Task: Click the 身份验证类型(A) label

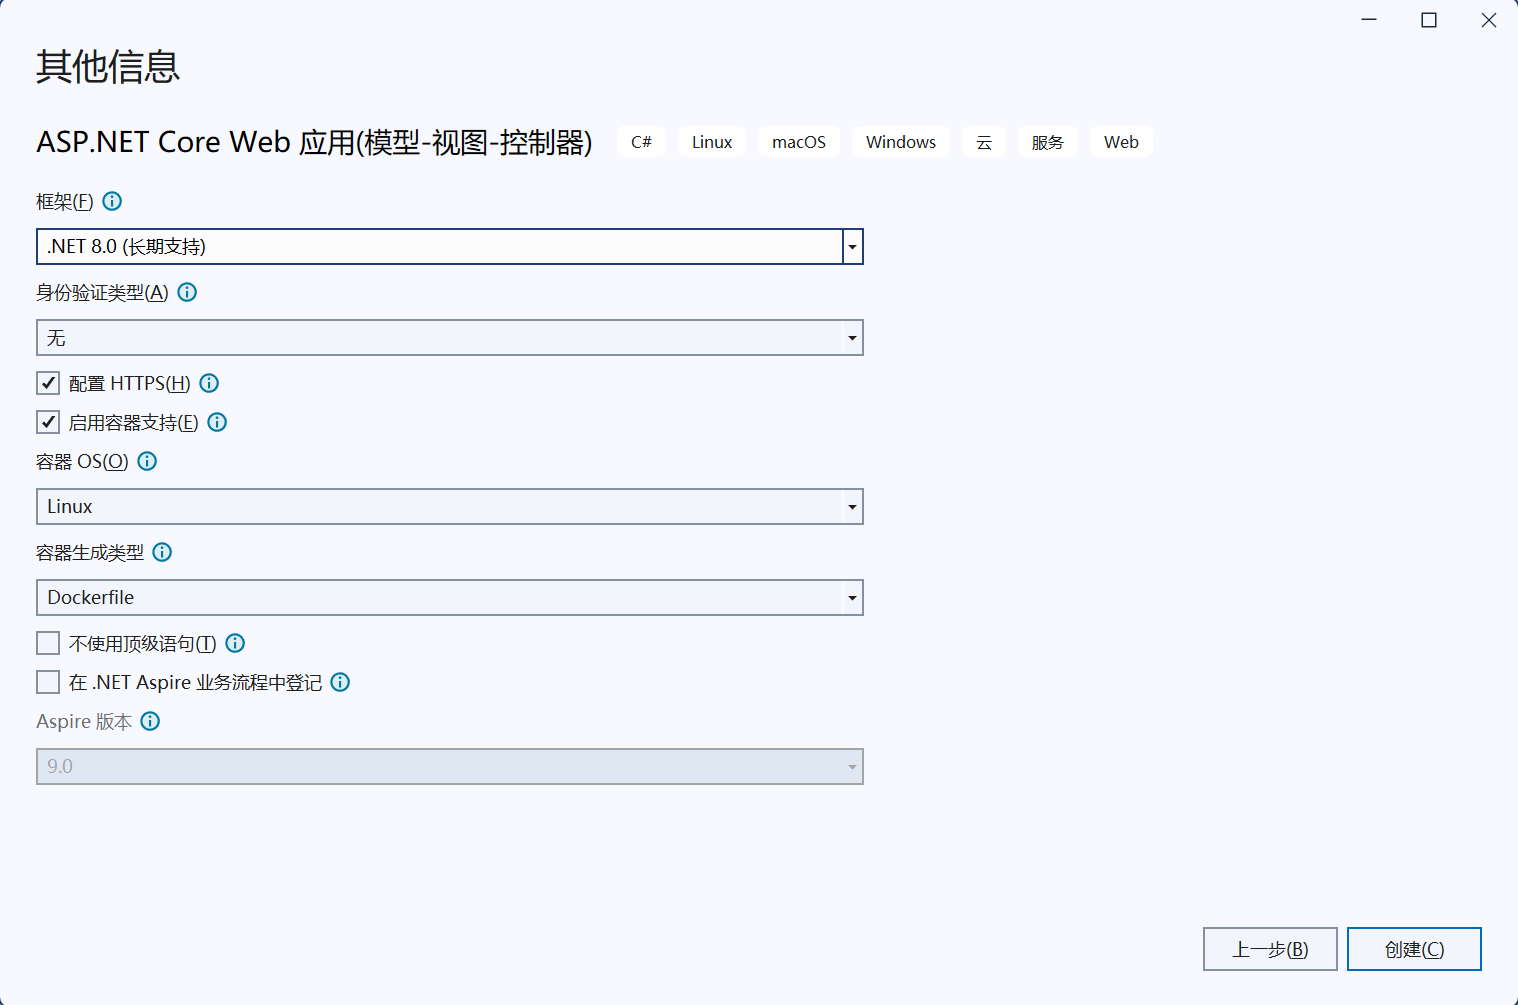Action: tap(102, 292)
